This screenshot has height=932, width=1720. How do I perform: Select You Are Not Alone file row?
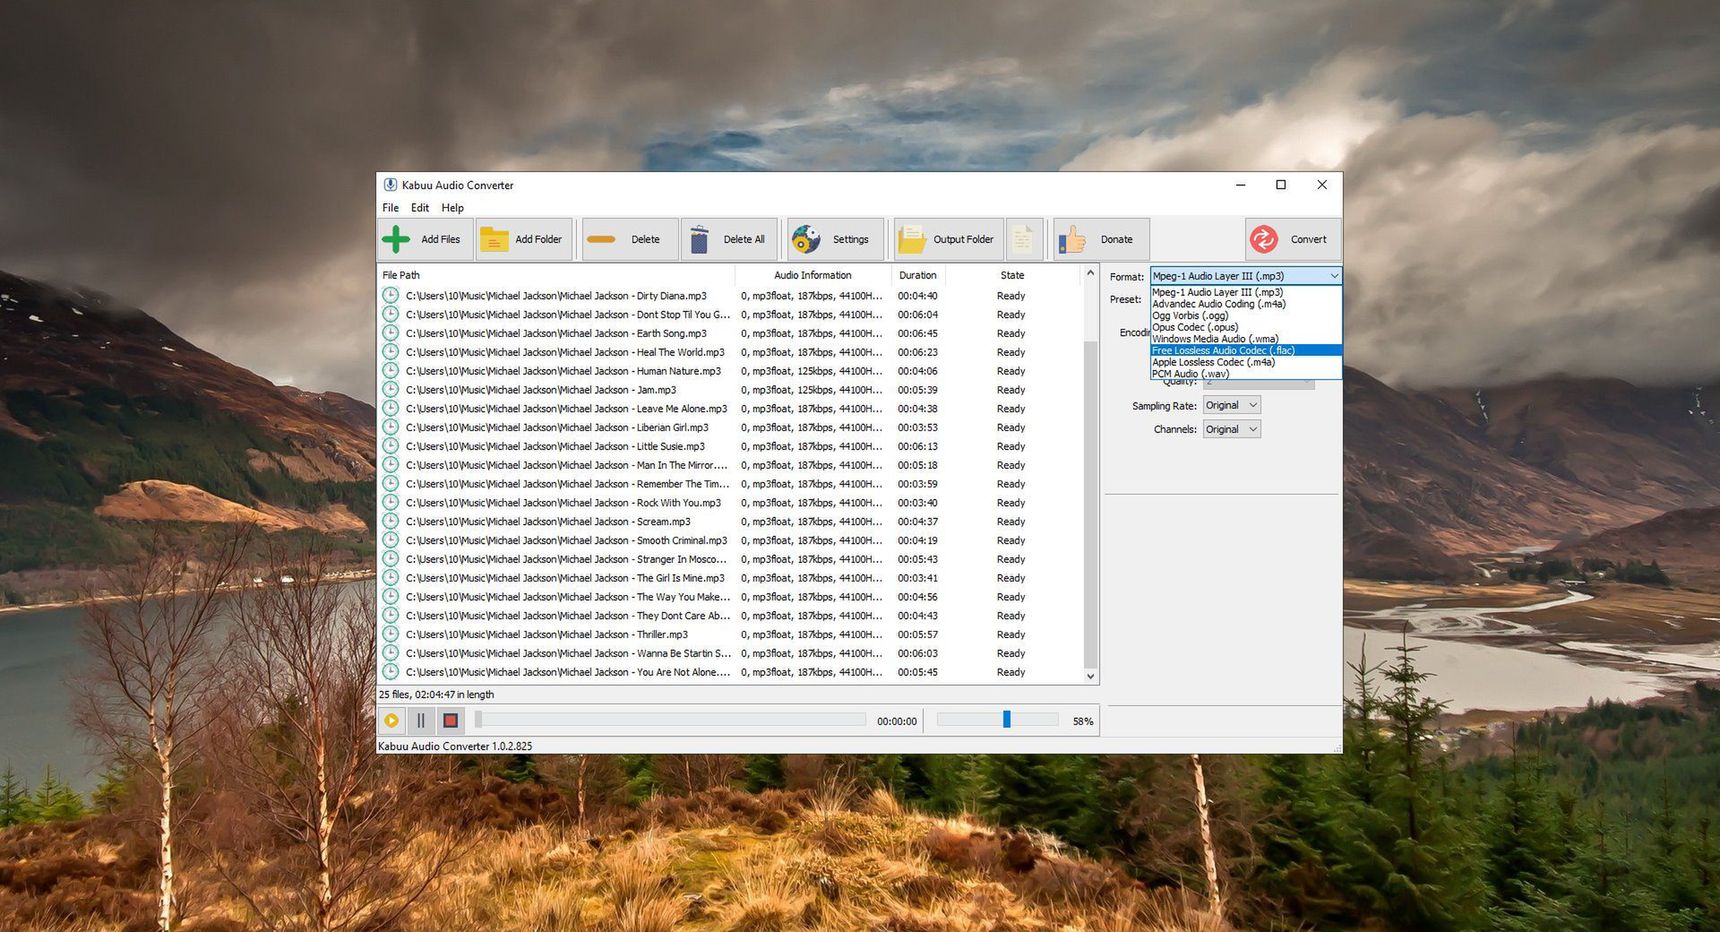pos(730,672)
